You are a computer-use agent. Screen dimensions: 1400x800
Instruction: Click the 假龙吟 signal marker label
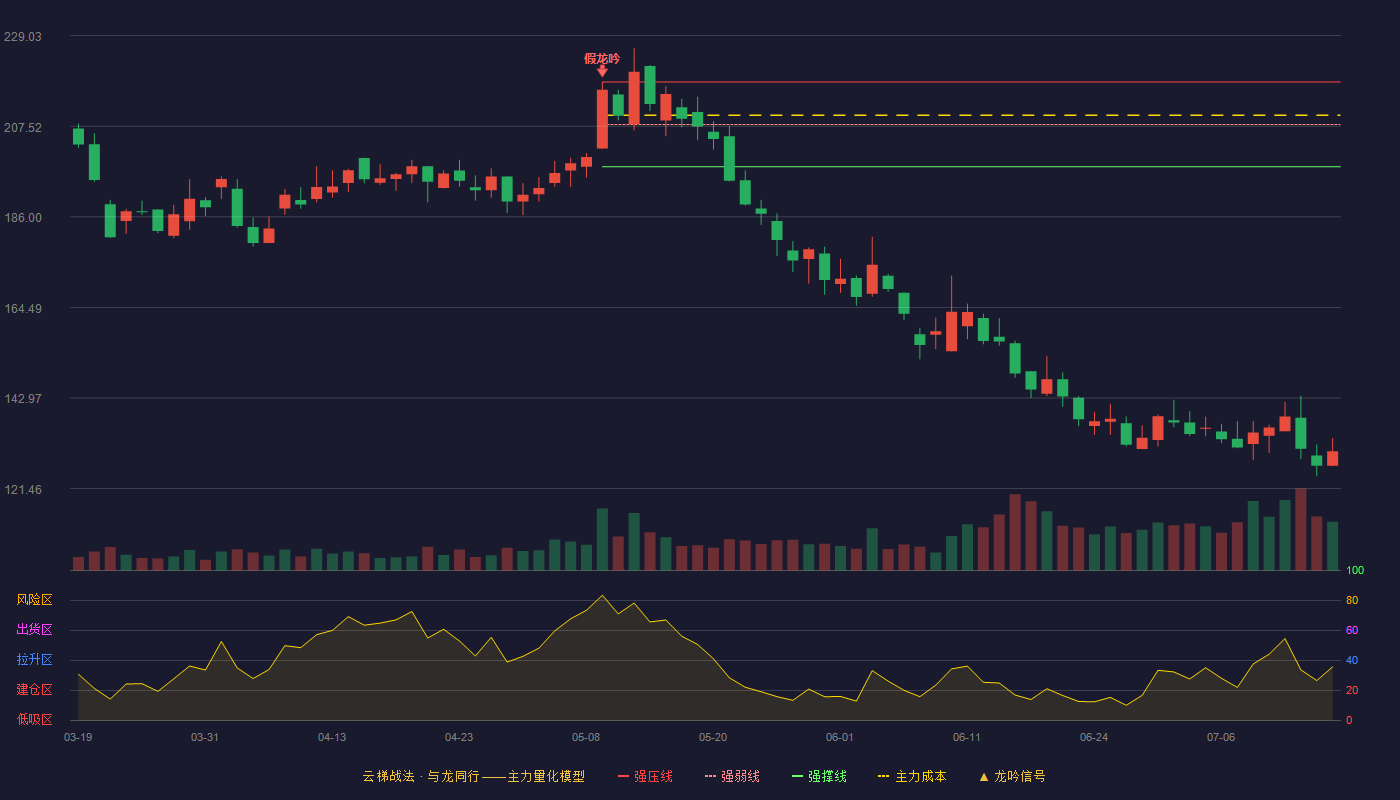pyautogui.click(x=602, y=59)
